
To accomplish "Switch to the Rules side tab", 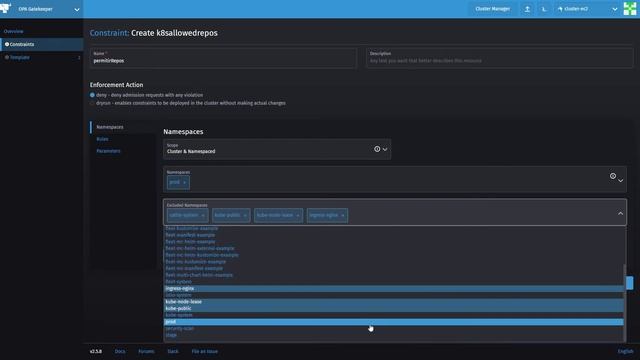I will (x=102, y=139).
